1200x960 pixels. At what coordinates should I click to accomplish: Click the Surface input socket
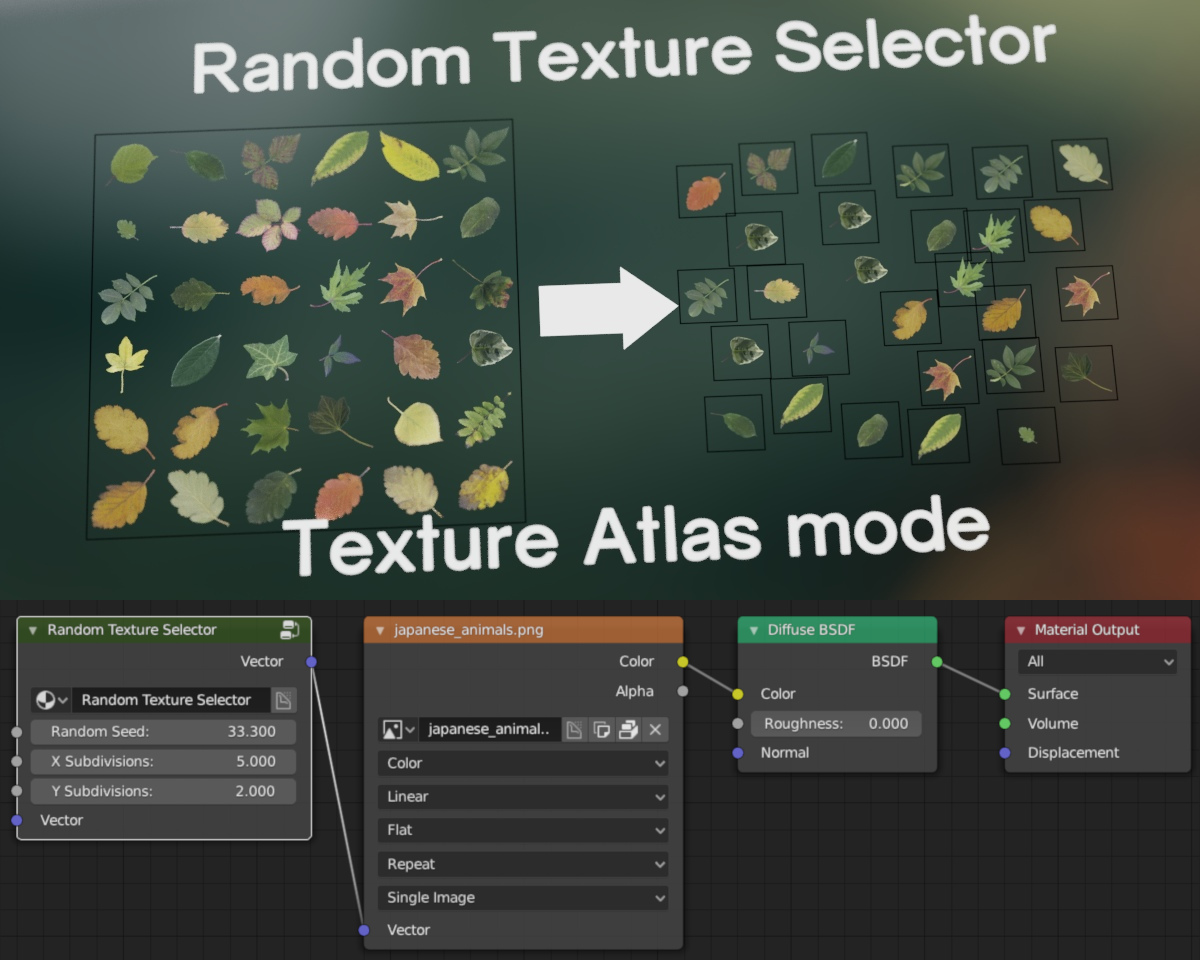[1005, 694]
